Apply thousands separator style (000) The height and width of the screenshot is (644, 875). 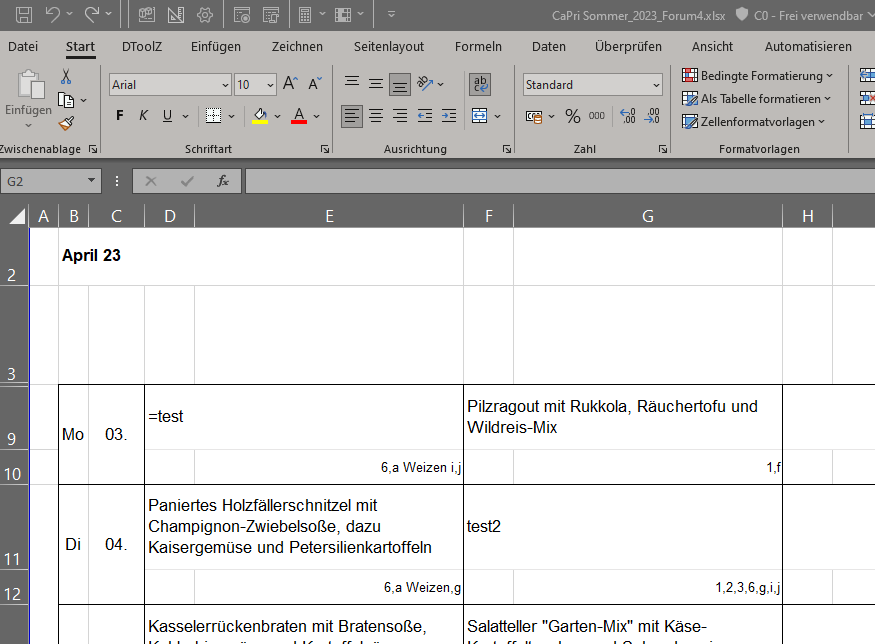[x=597, y=116]
